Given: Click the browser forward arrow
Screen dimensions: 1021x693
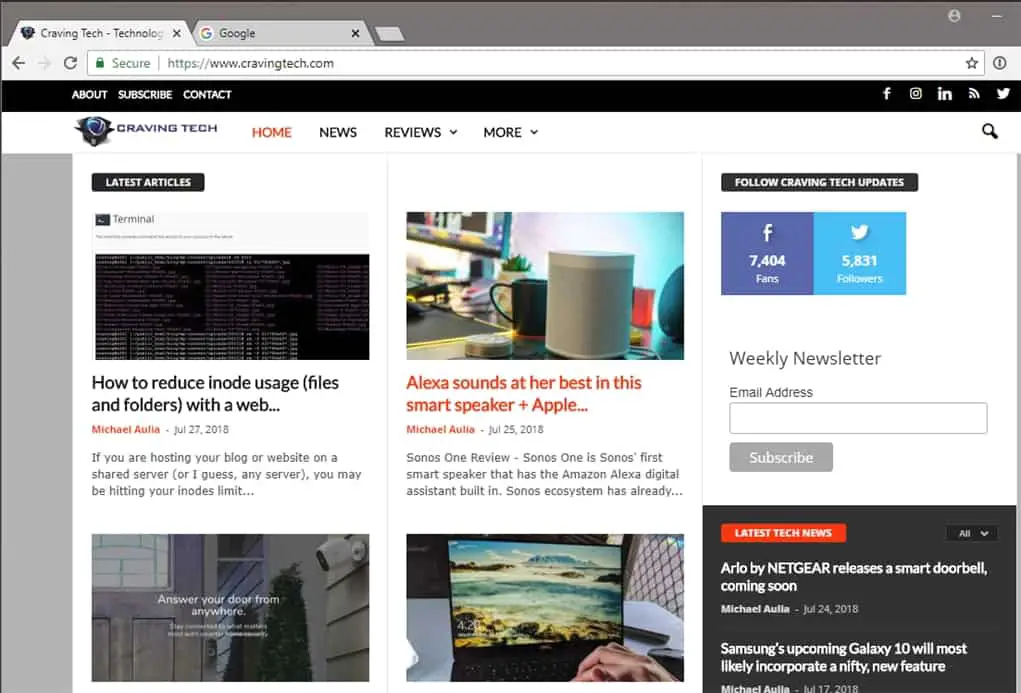Looking at the screenshot, I should [x=44, y=63].
